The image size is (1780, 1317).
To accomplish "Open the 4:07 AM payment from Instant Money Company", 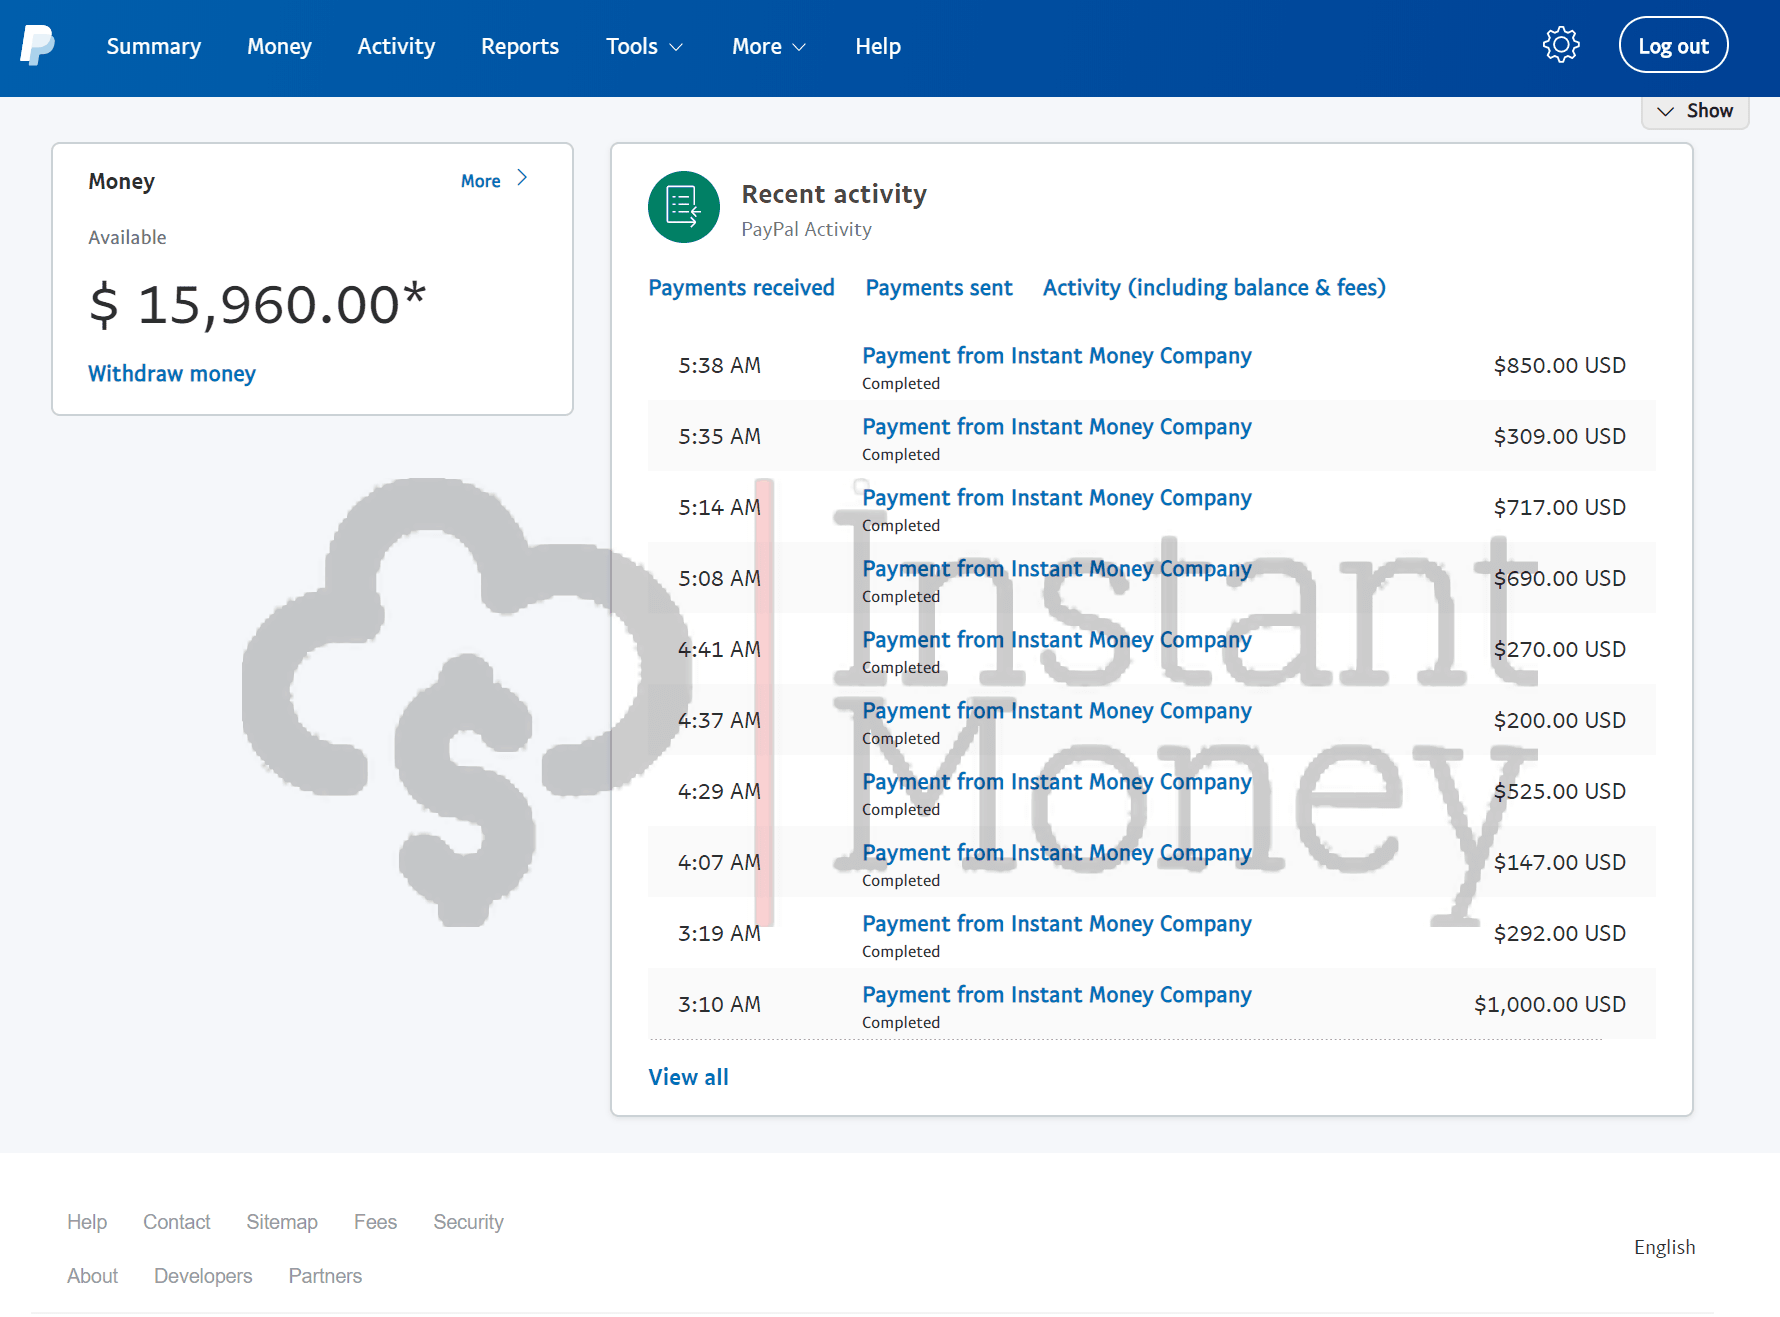I will 1057,853.
